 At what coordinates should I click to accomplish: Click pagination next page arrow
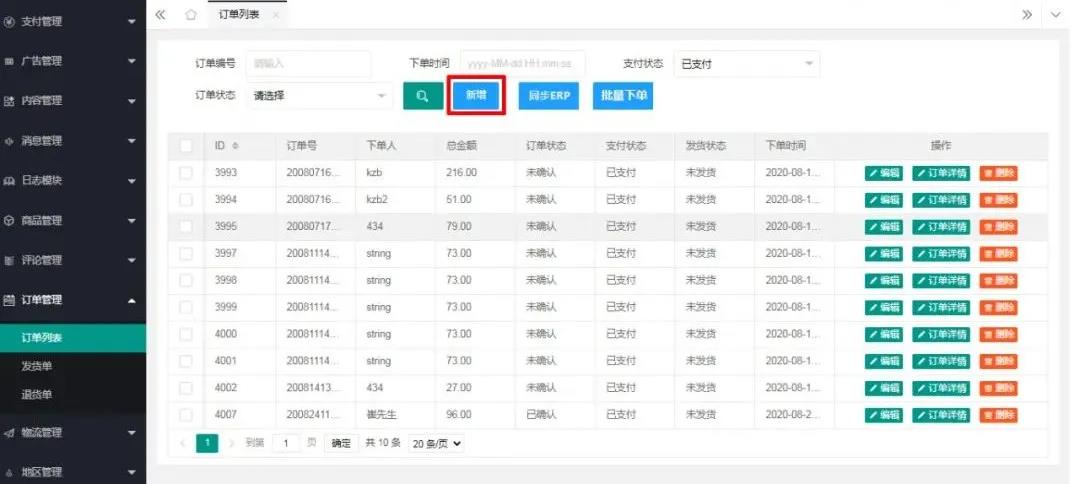[x=231, y=443]
